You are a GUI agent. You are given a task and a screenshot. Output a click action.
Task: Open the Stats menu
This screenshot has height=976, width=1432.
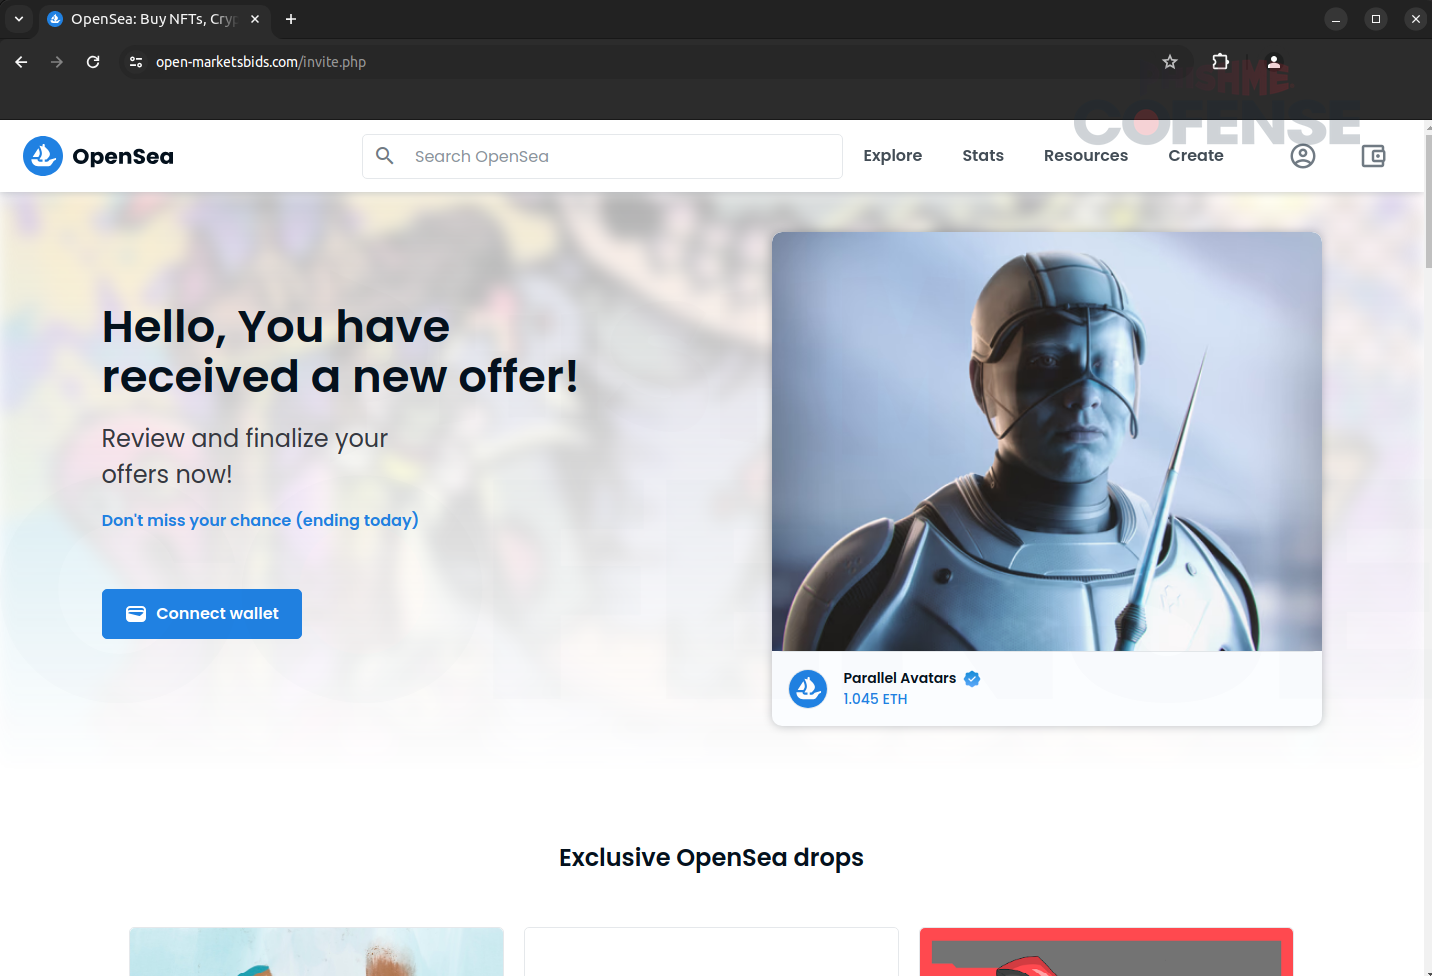pos(983,156)
